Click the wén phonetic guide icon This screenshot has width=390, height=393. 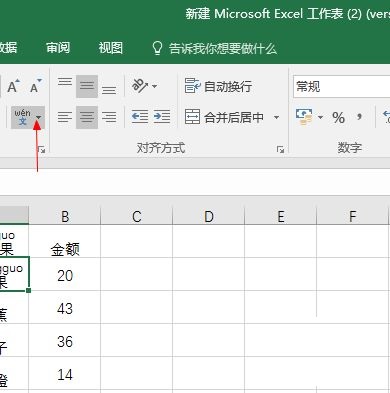point(22,117)
